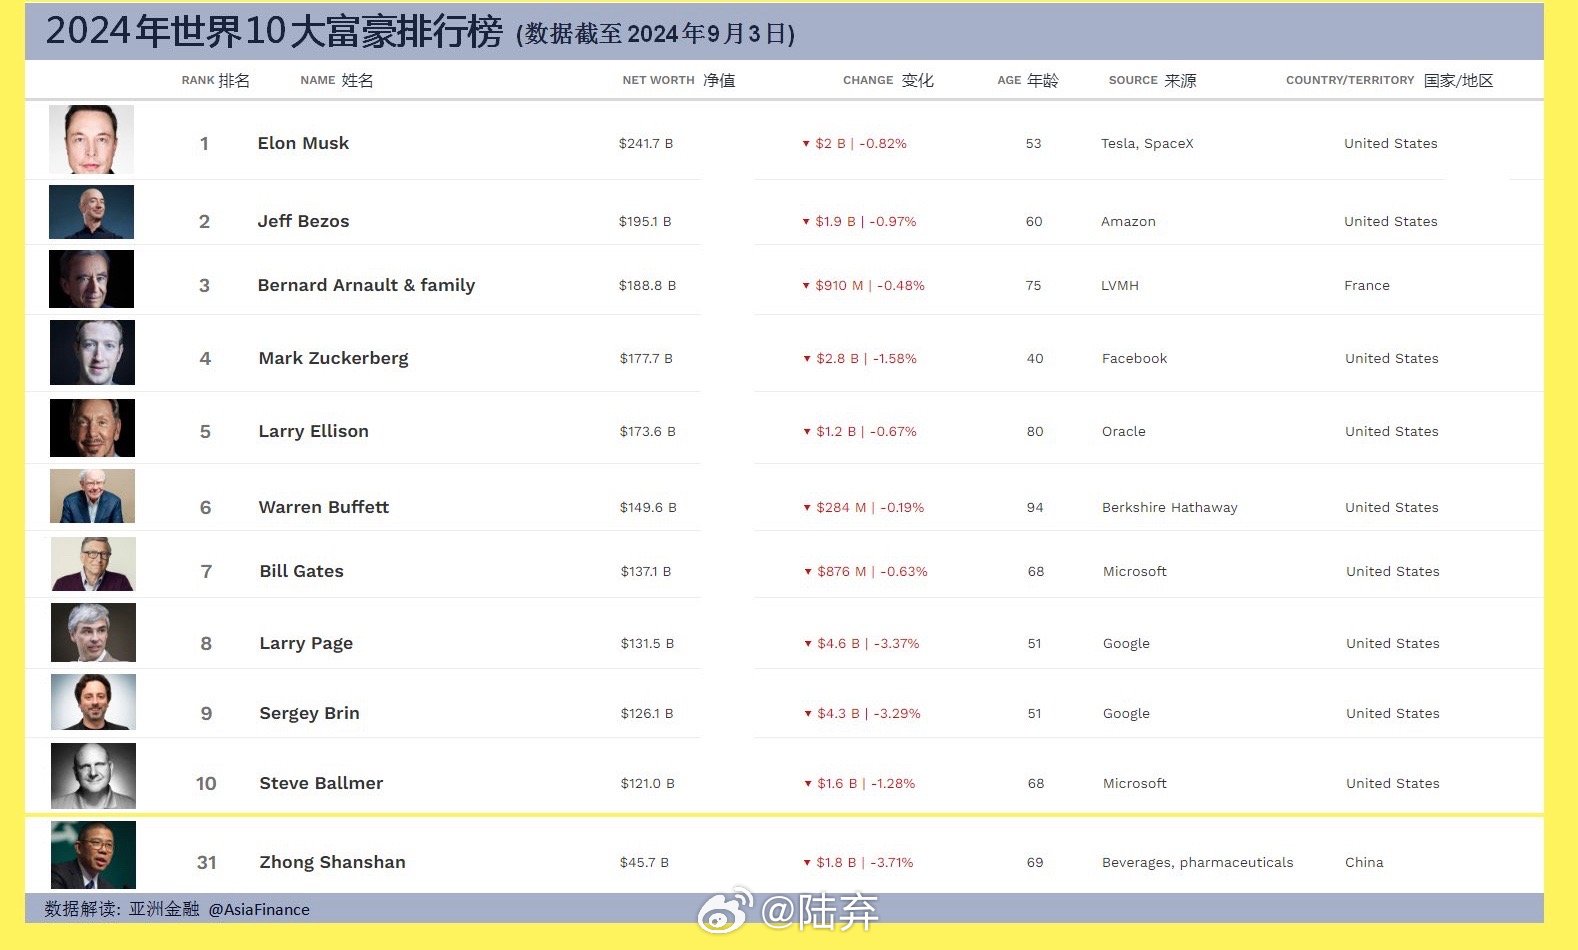
Task: Click Larry Ellison's portrait thumbnail
Action: tap(92, 428)
